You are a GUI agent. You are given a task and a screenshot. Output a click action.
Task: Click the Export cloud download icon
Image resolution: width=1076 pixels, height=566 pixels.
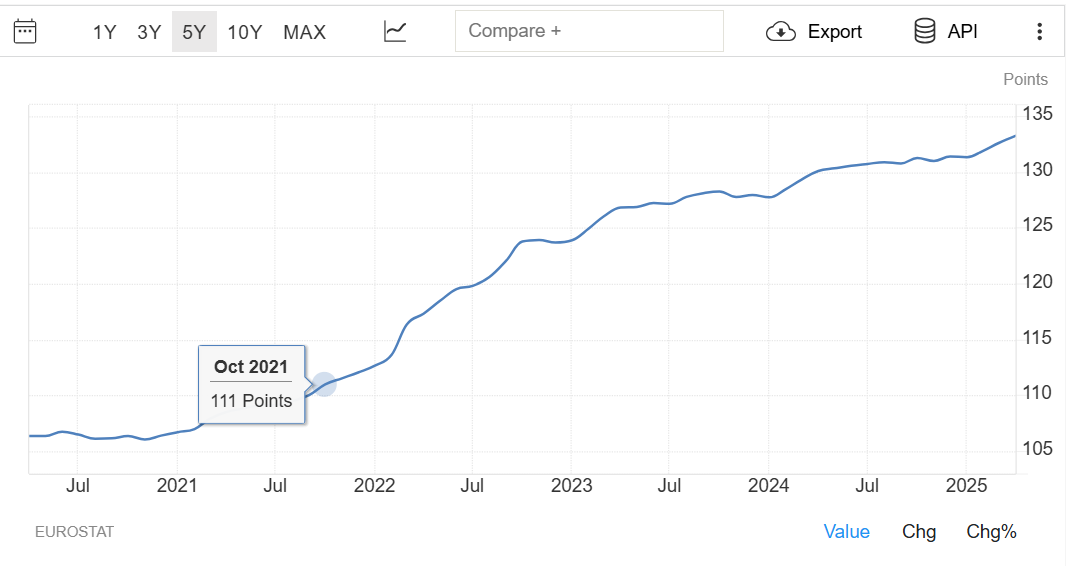781,32
